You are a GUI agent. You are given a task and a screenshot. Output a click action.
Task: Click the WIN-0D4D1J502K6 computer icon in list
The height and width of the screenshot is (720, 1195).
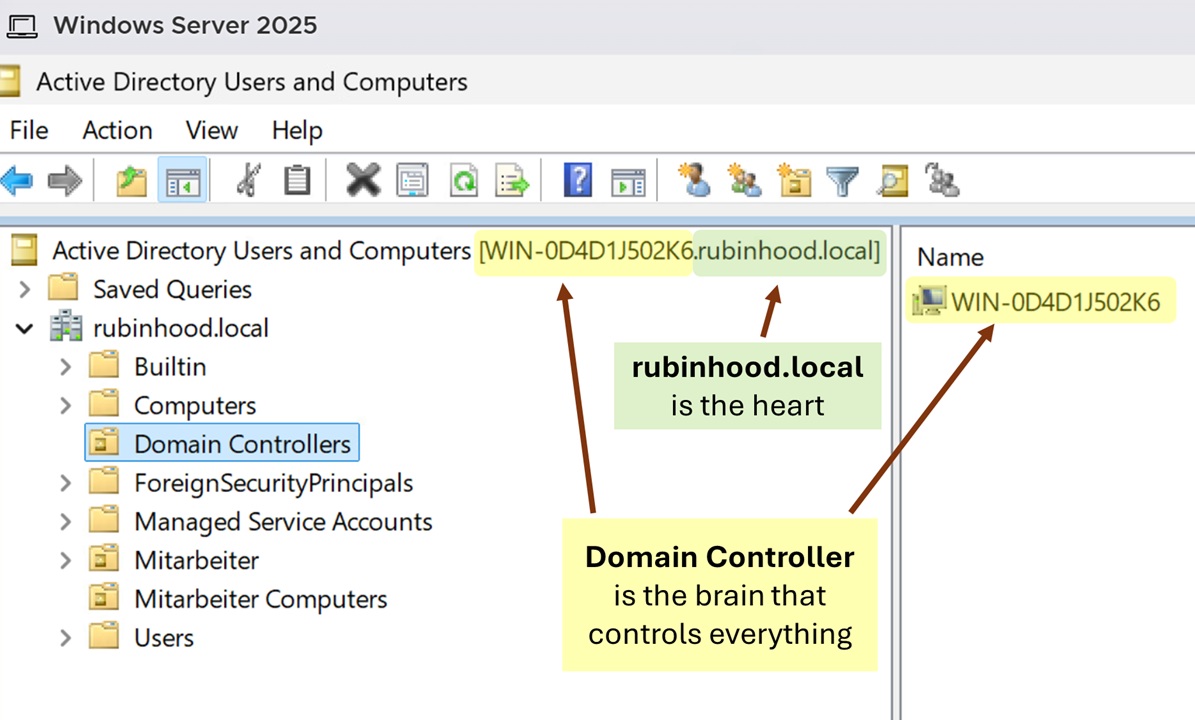pos(929,301)
